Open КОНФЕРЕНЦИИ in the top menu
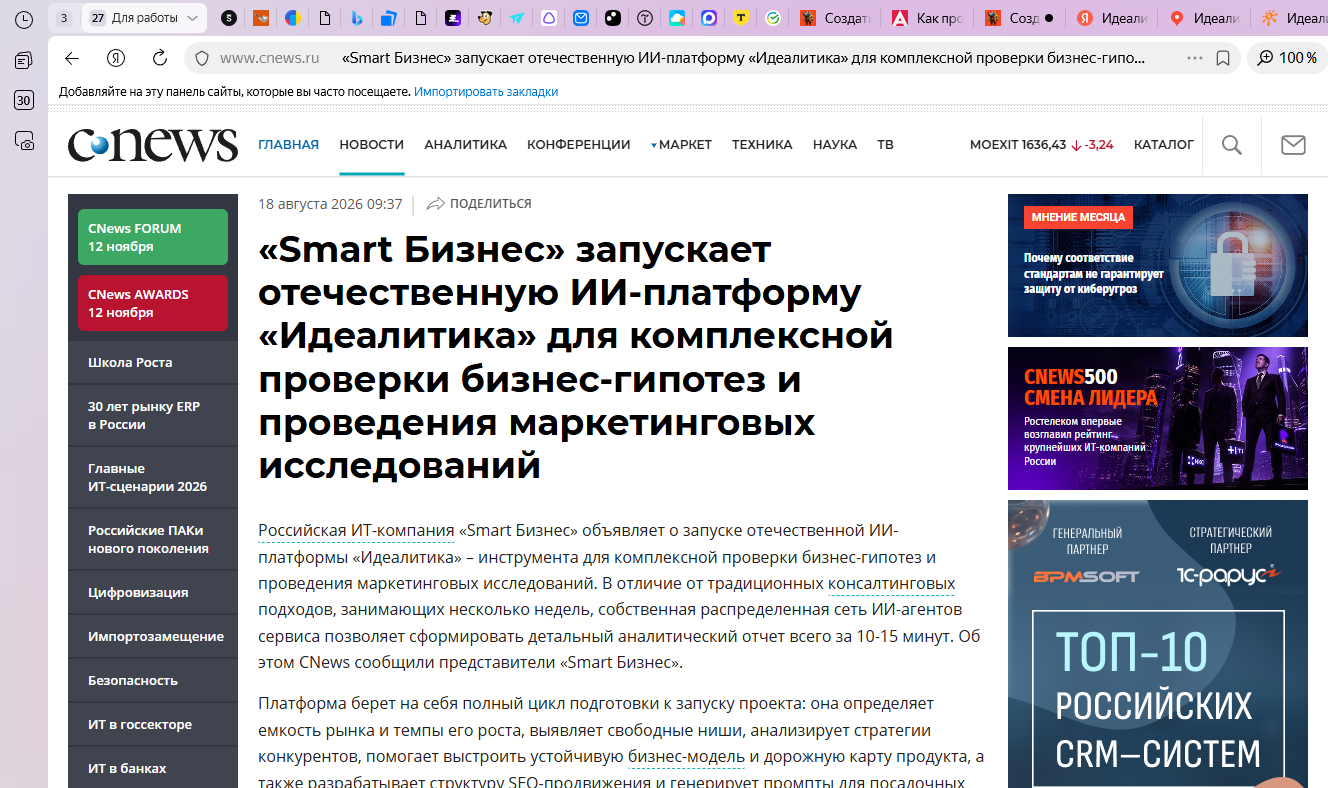The height and width of the screenshot is (788, 1328). point(578,145)
